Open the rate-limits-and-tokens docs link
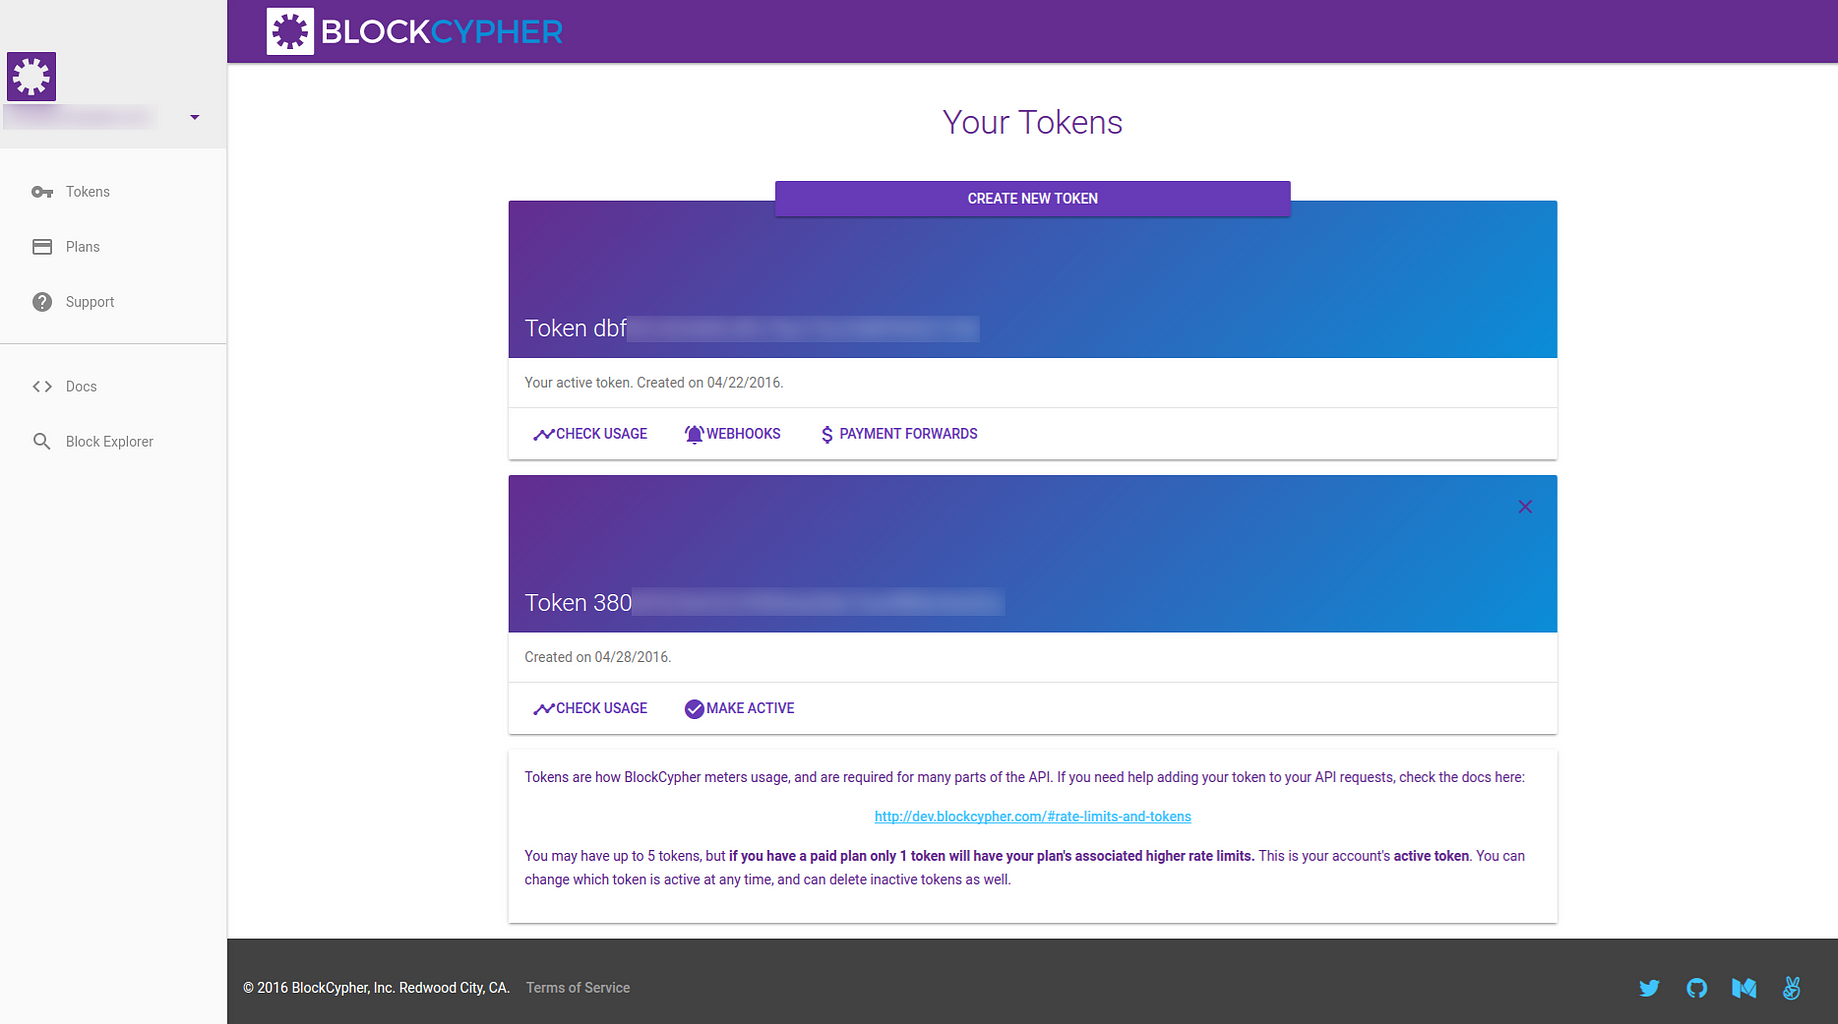Viewport: 1838px width, 1024px height. point(1033,816)
